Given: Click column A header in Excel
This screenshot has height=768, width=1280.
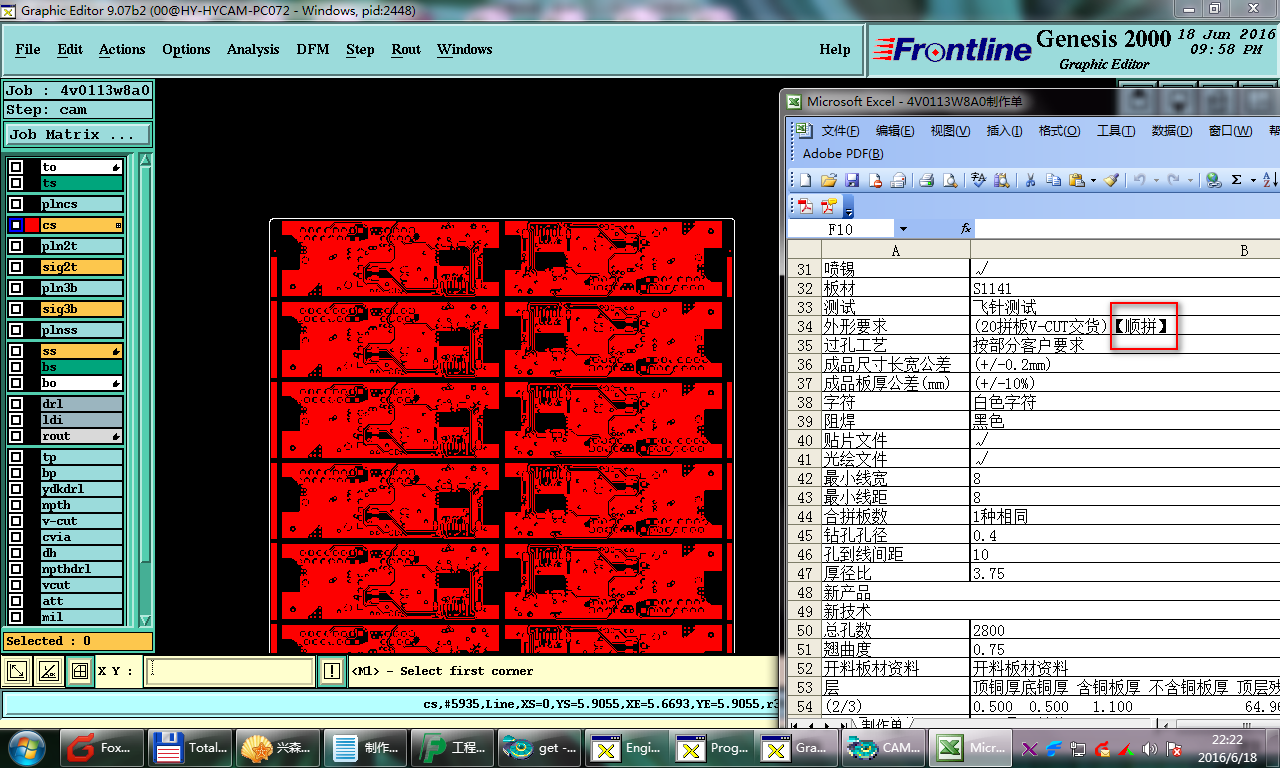Looking at the screenshot, I should point(895,250).
